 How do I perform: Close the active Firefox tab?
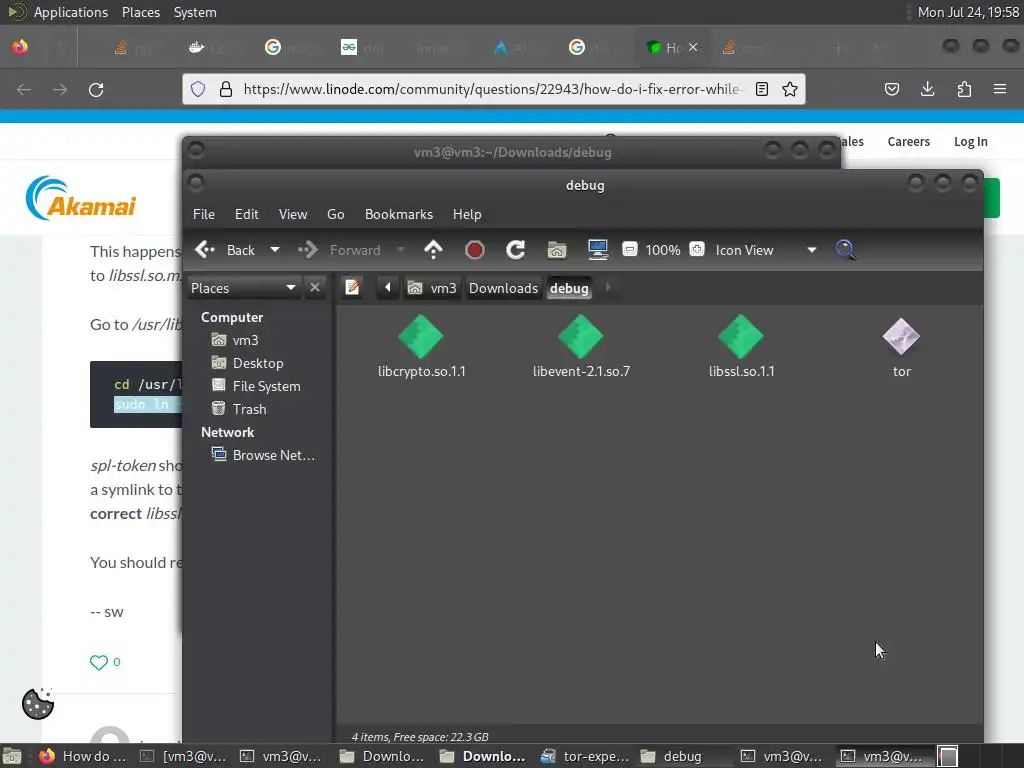pyautogui.click(x=693, y=47)
